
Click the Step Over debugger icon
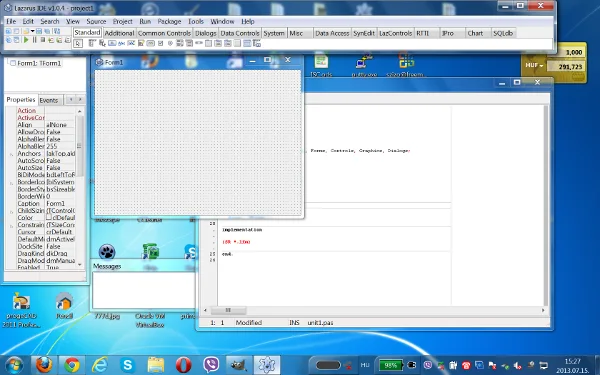coord(59,40)
